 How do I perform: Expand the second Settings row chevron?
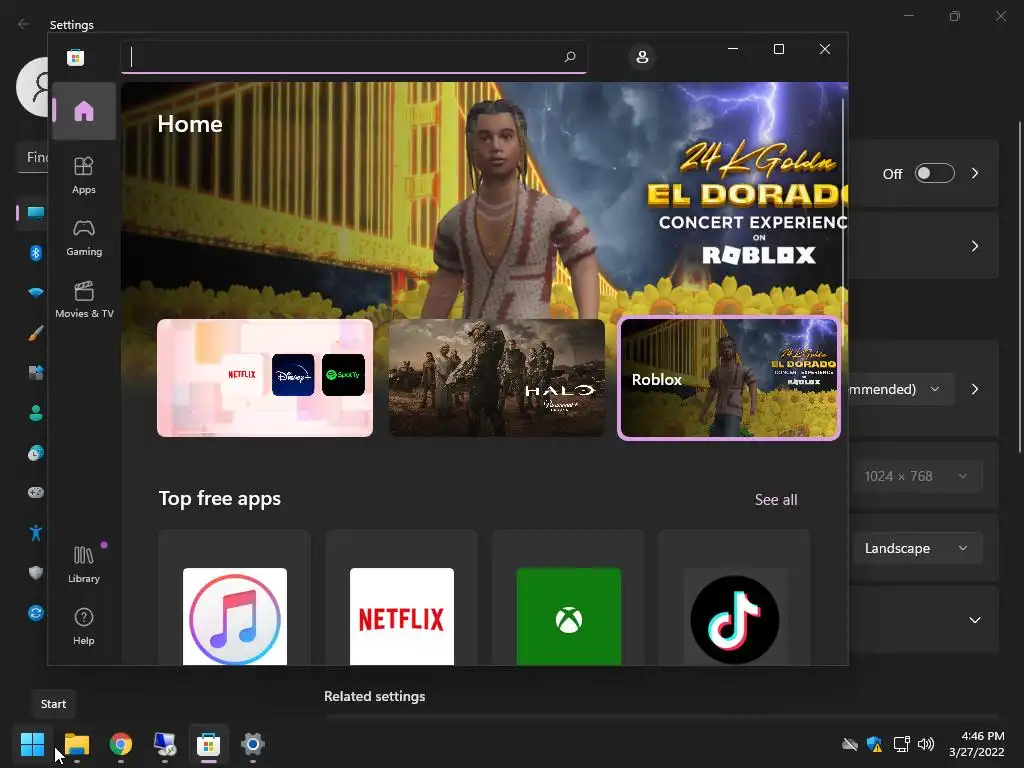[x=975, y=246]
